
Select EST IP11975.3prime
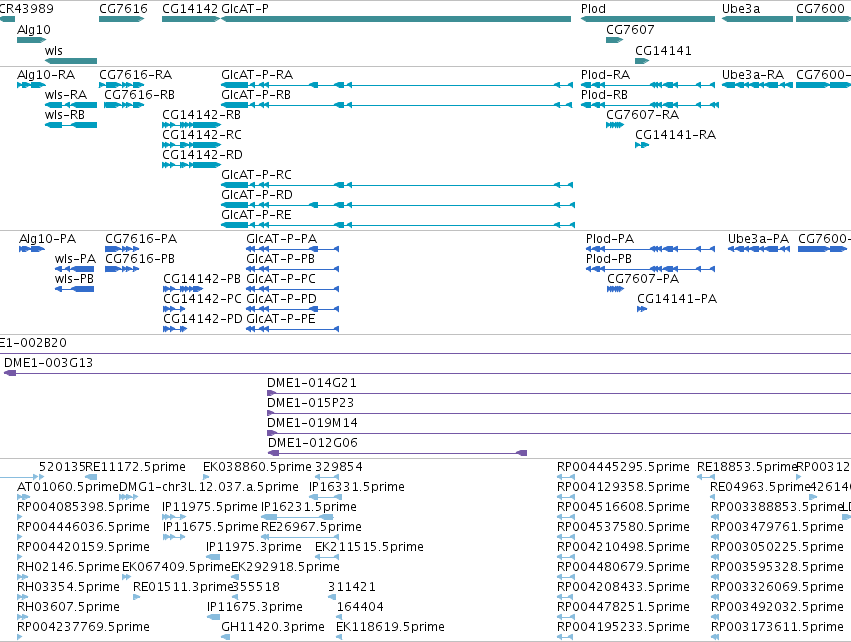[x=253, y=546]
